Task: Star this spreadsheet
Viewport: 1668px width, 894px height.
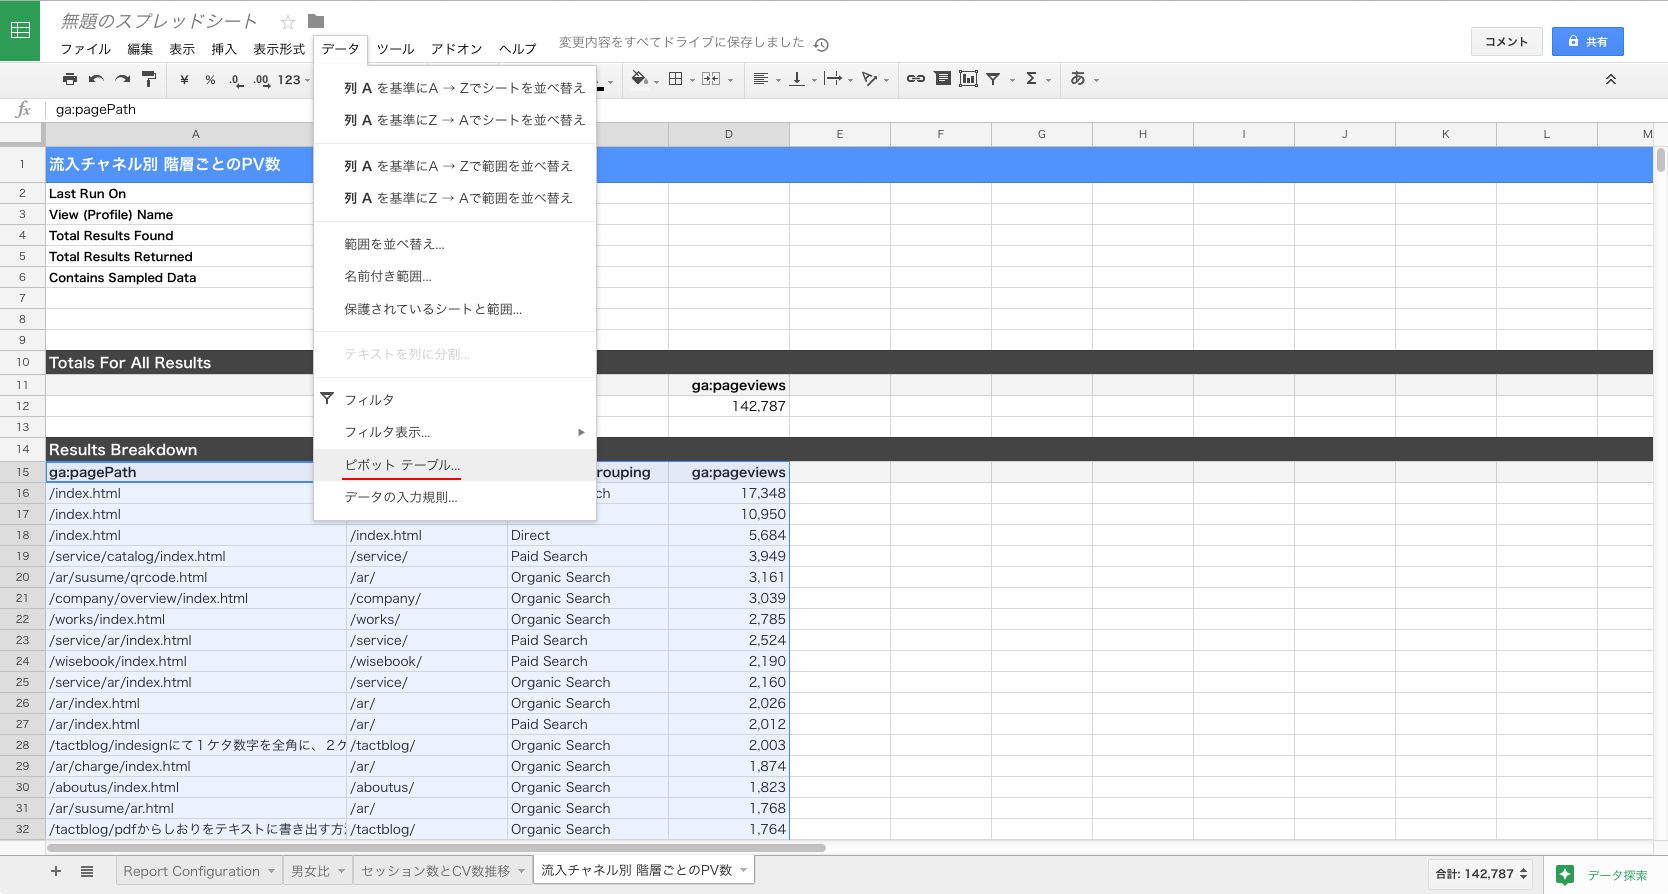Action: pos(288,22)
